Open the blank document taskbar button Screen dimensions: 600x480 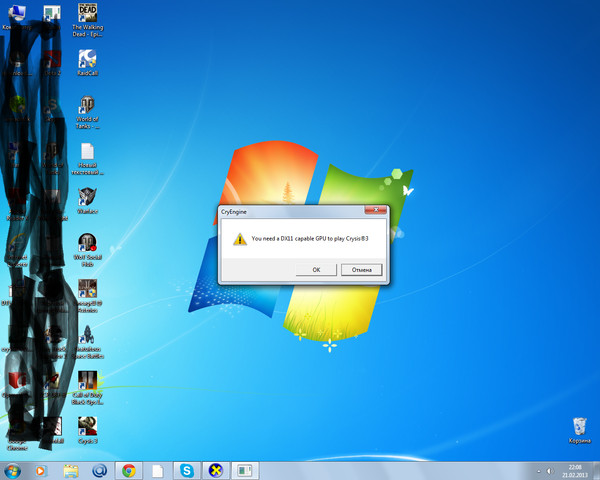158,471
